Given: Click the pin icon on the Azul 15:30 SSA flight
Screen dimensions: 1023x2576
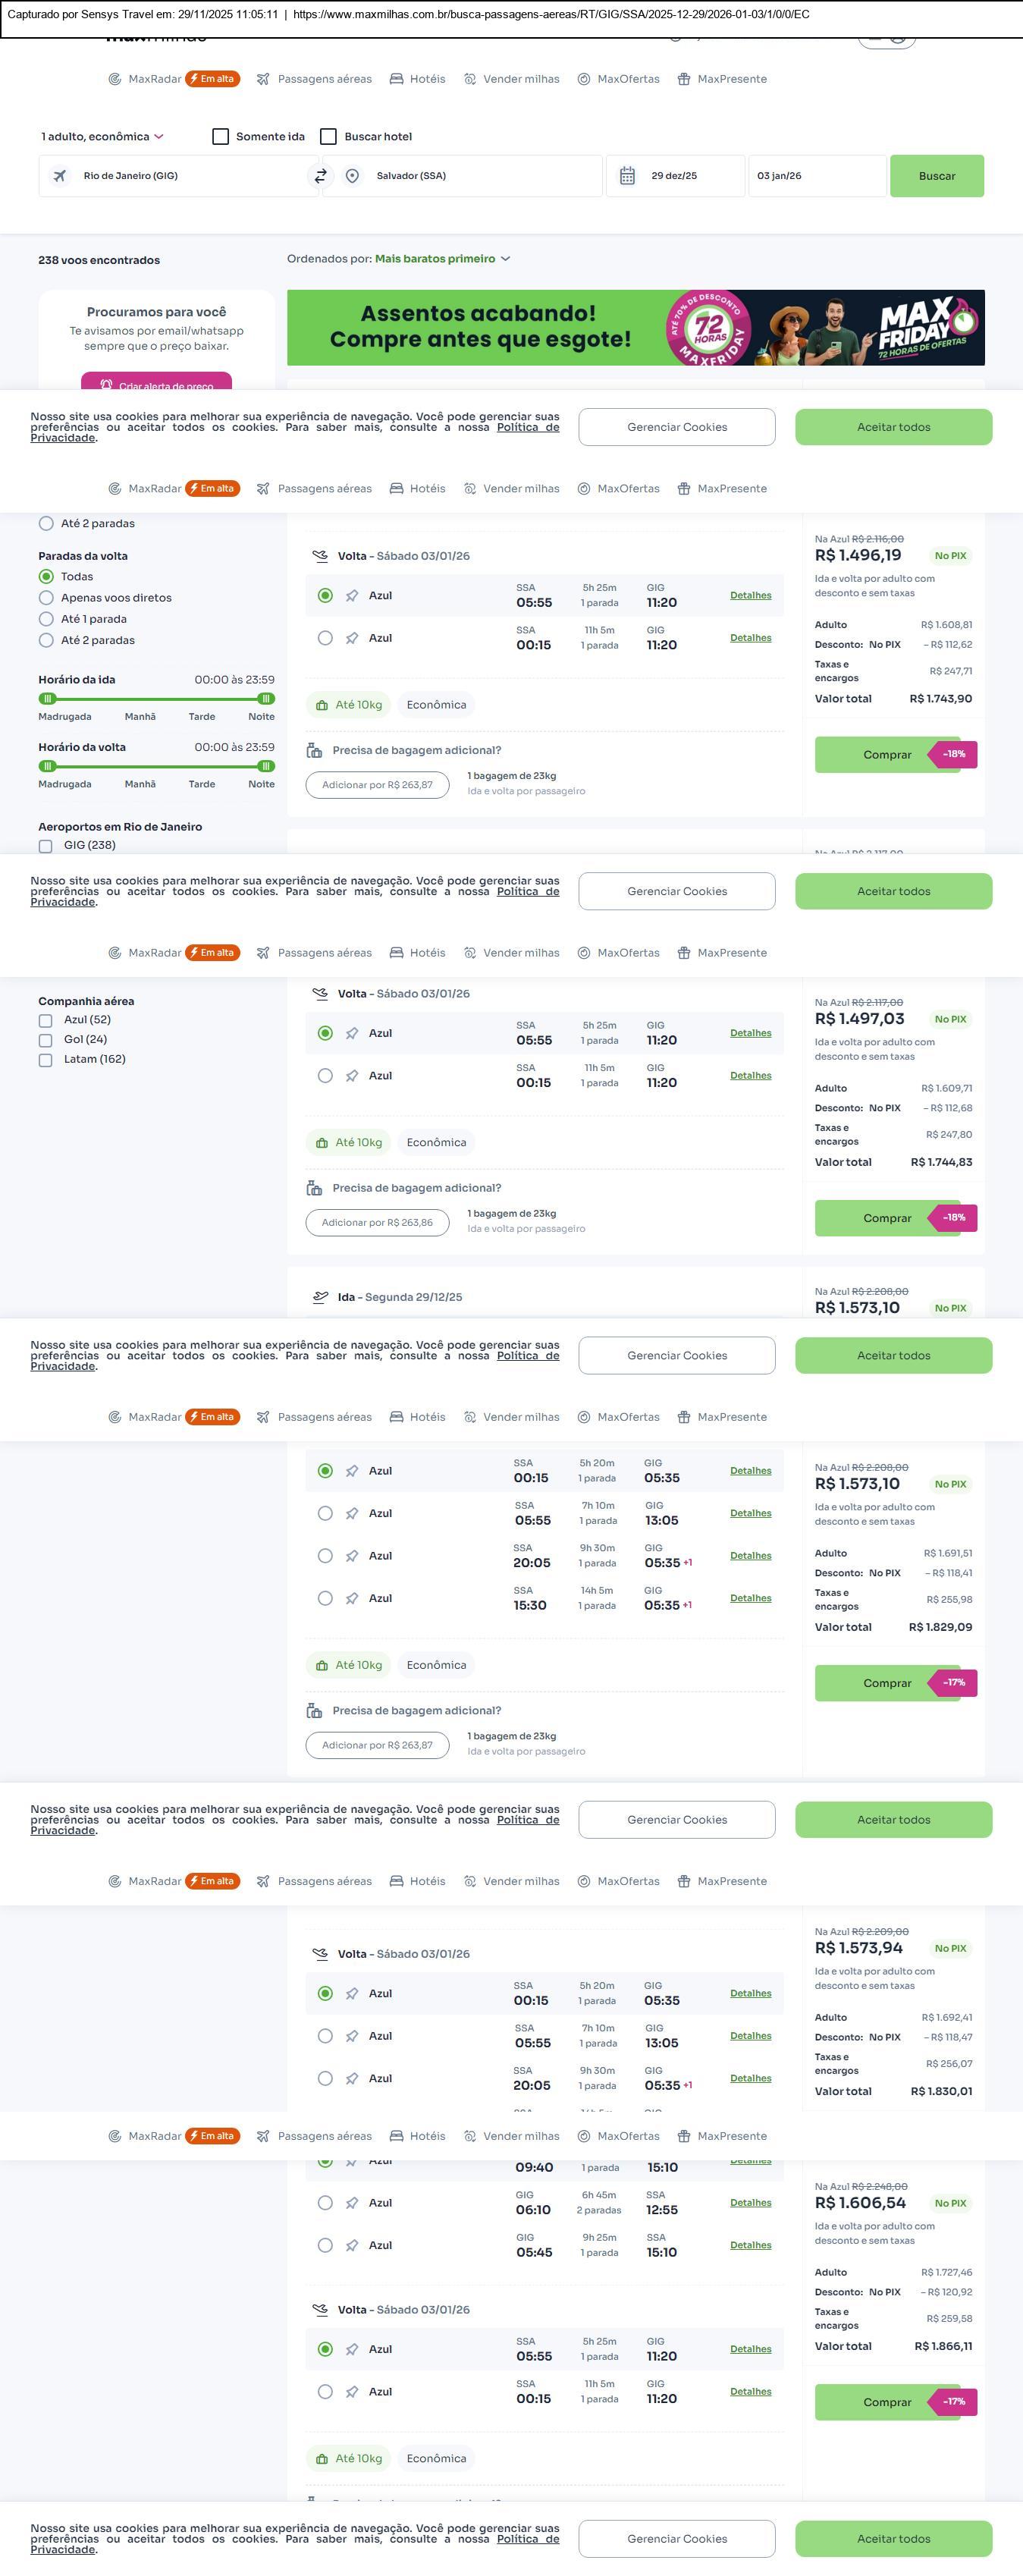Looking at the screenshot, I should (352, 1598).
